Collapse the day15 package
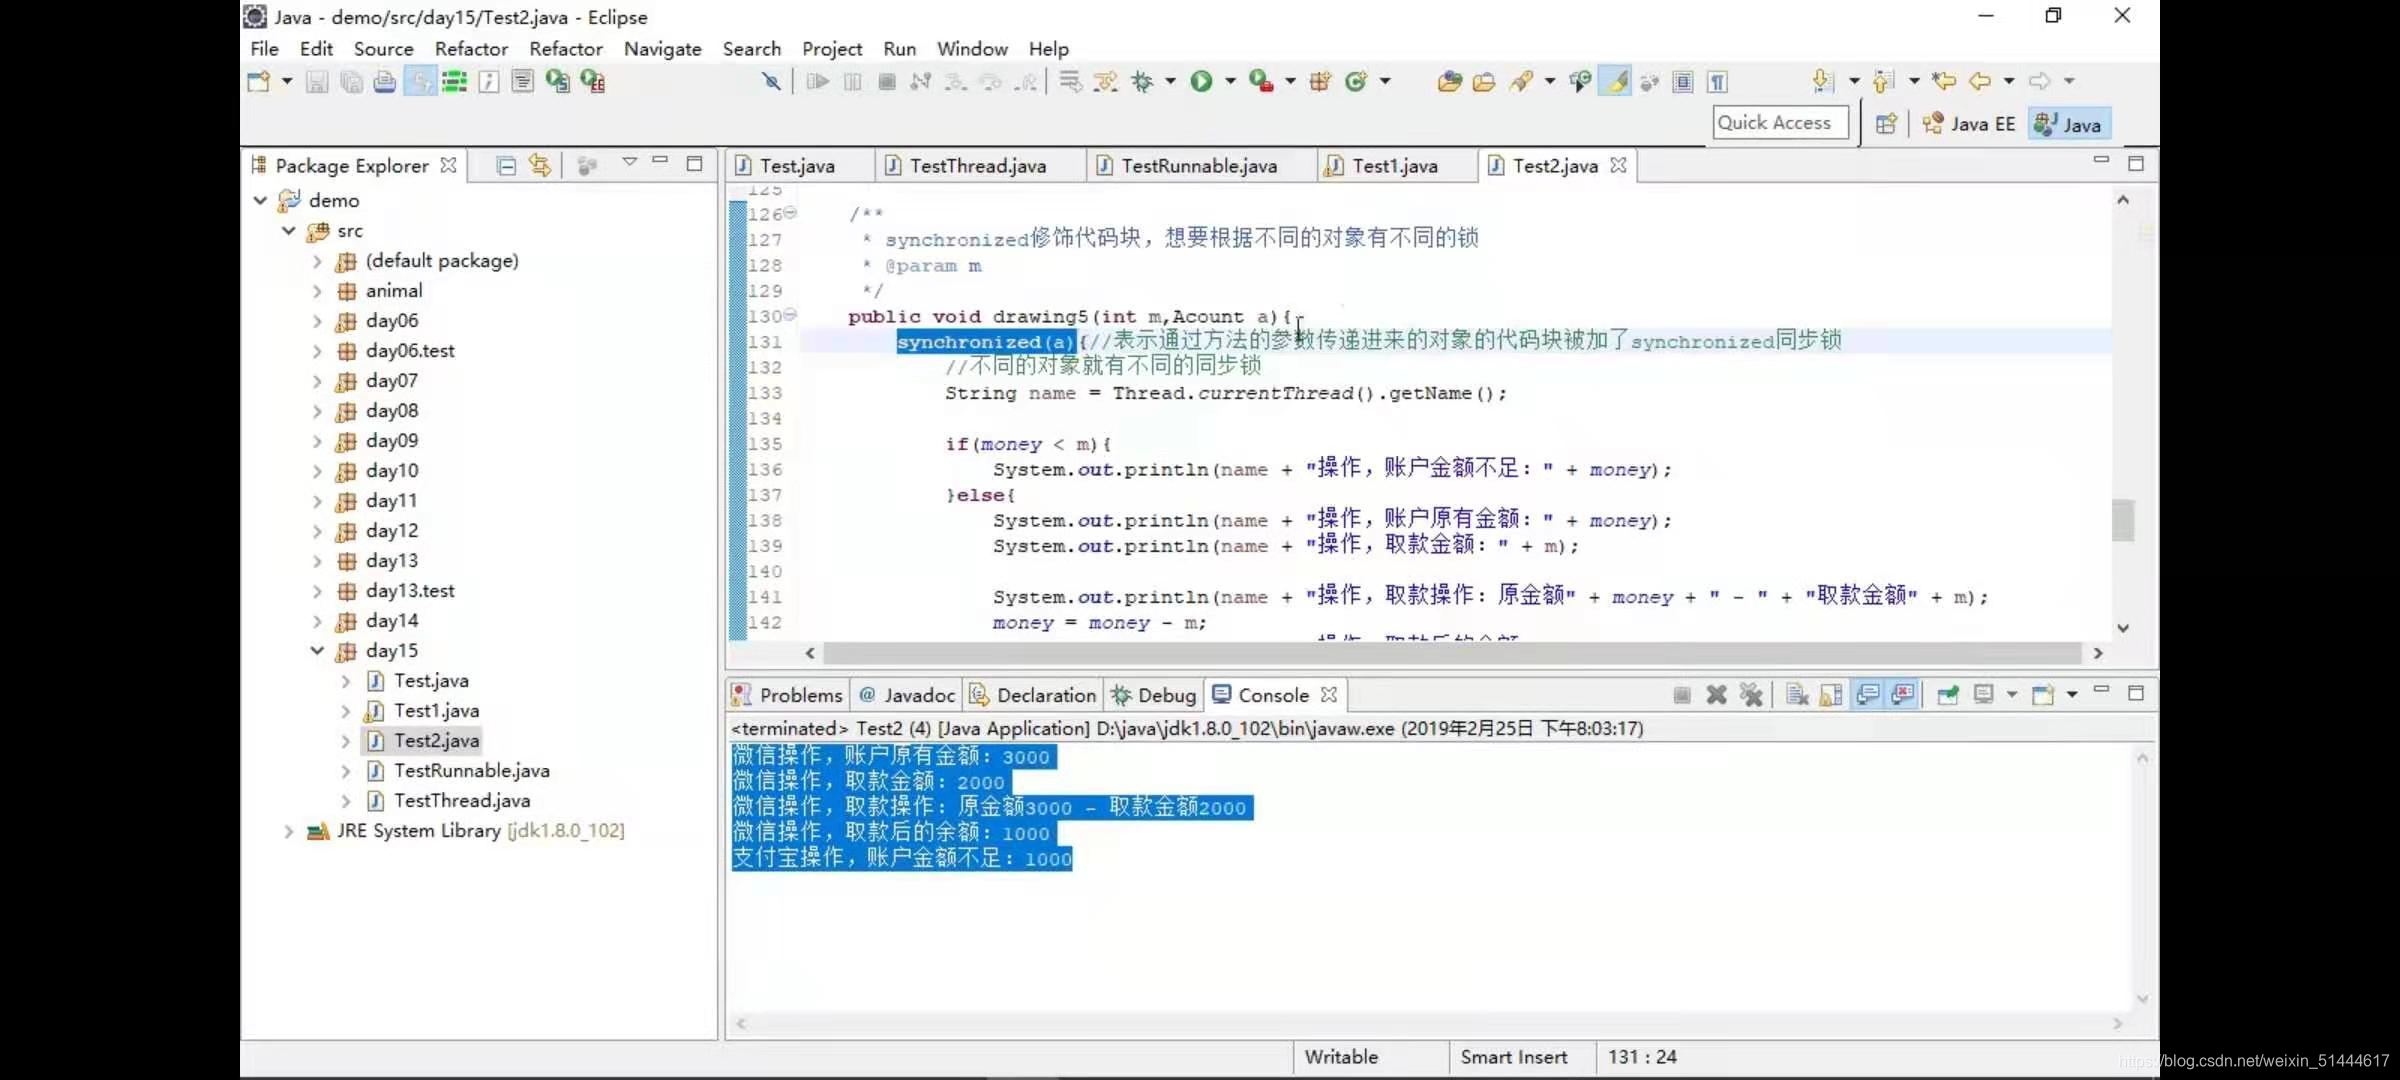 (317, 651)
